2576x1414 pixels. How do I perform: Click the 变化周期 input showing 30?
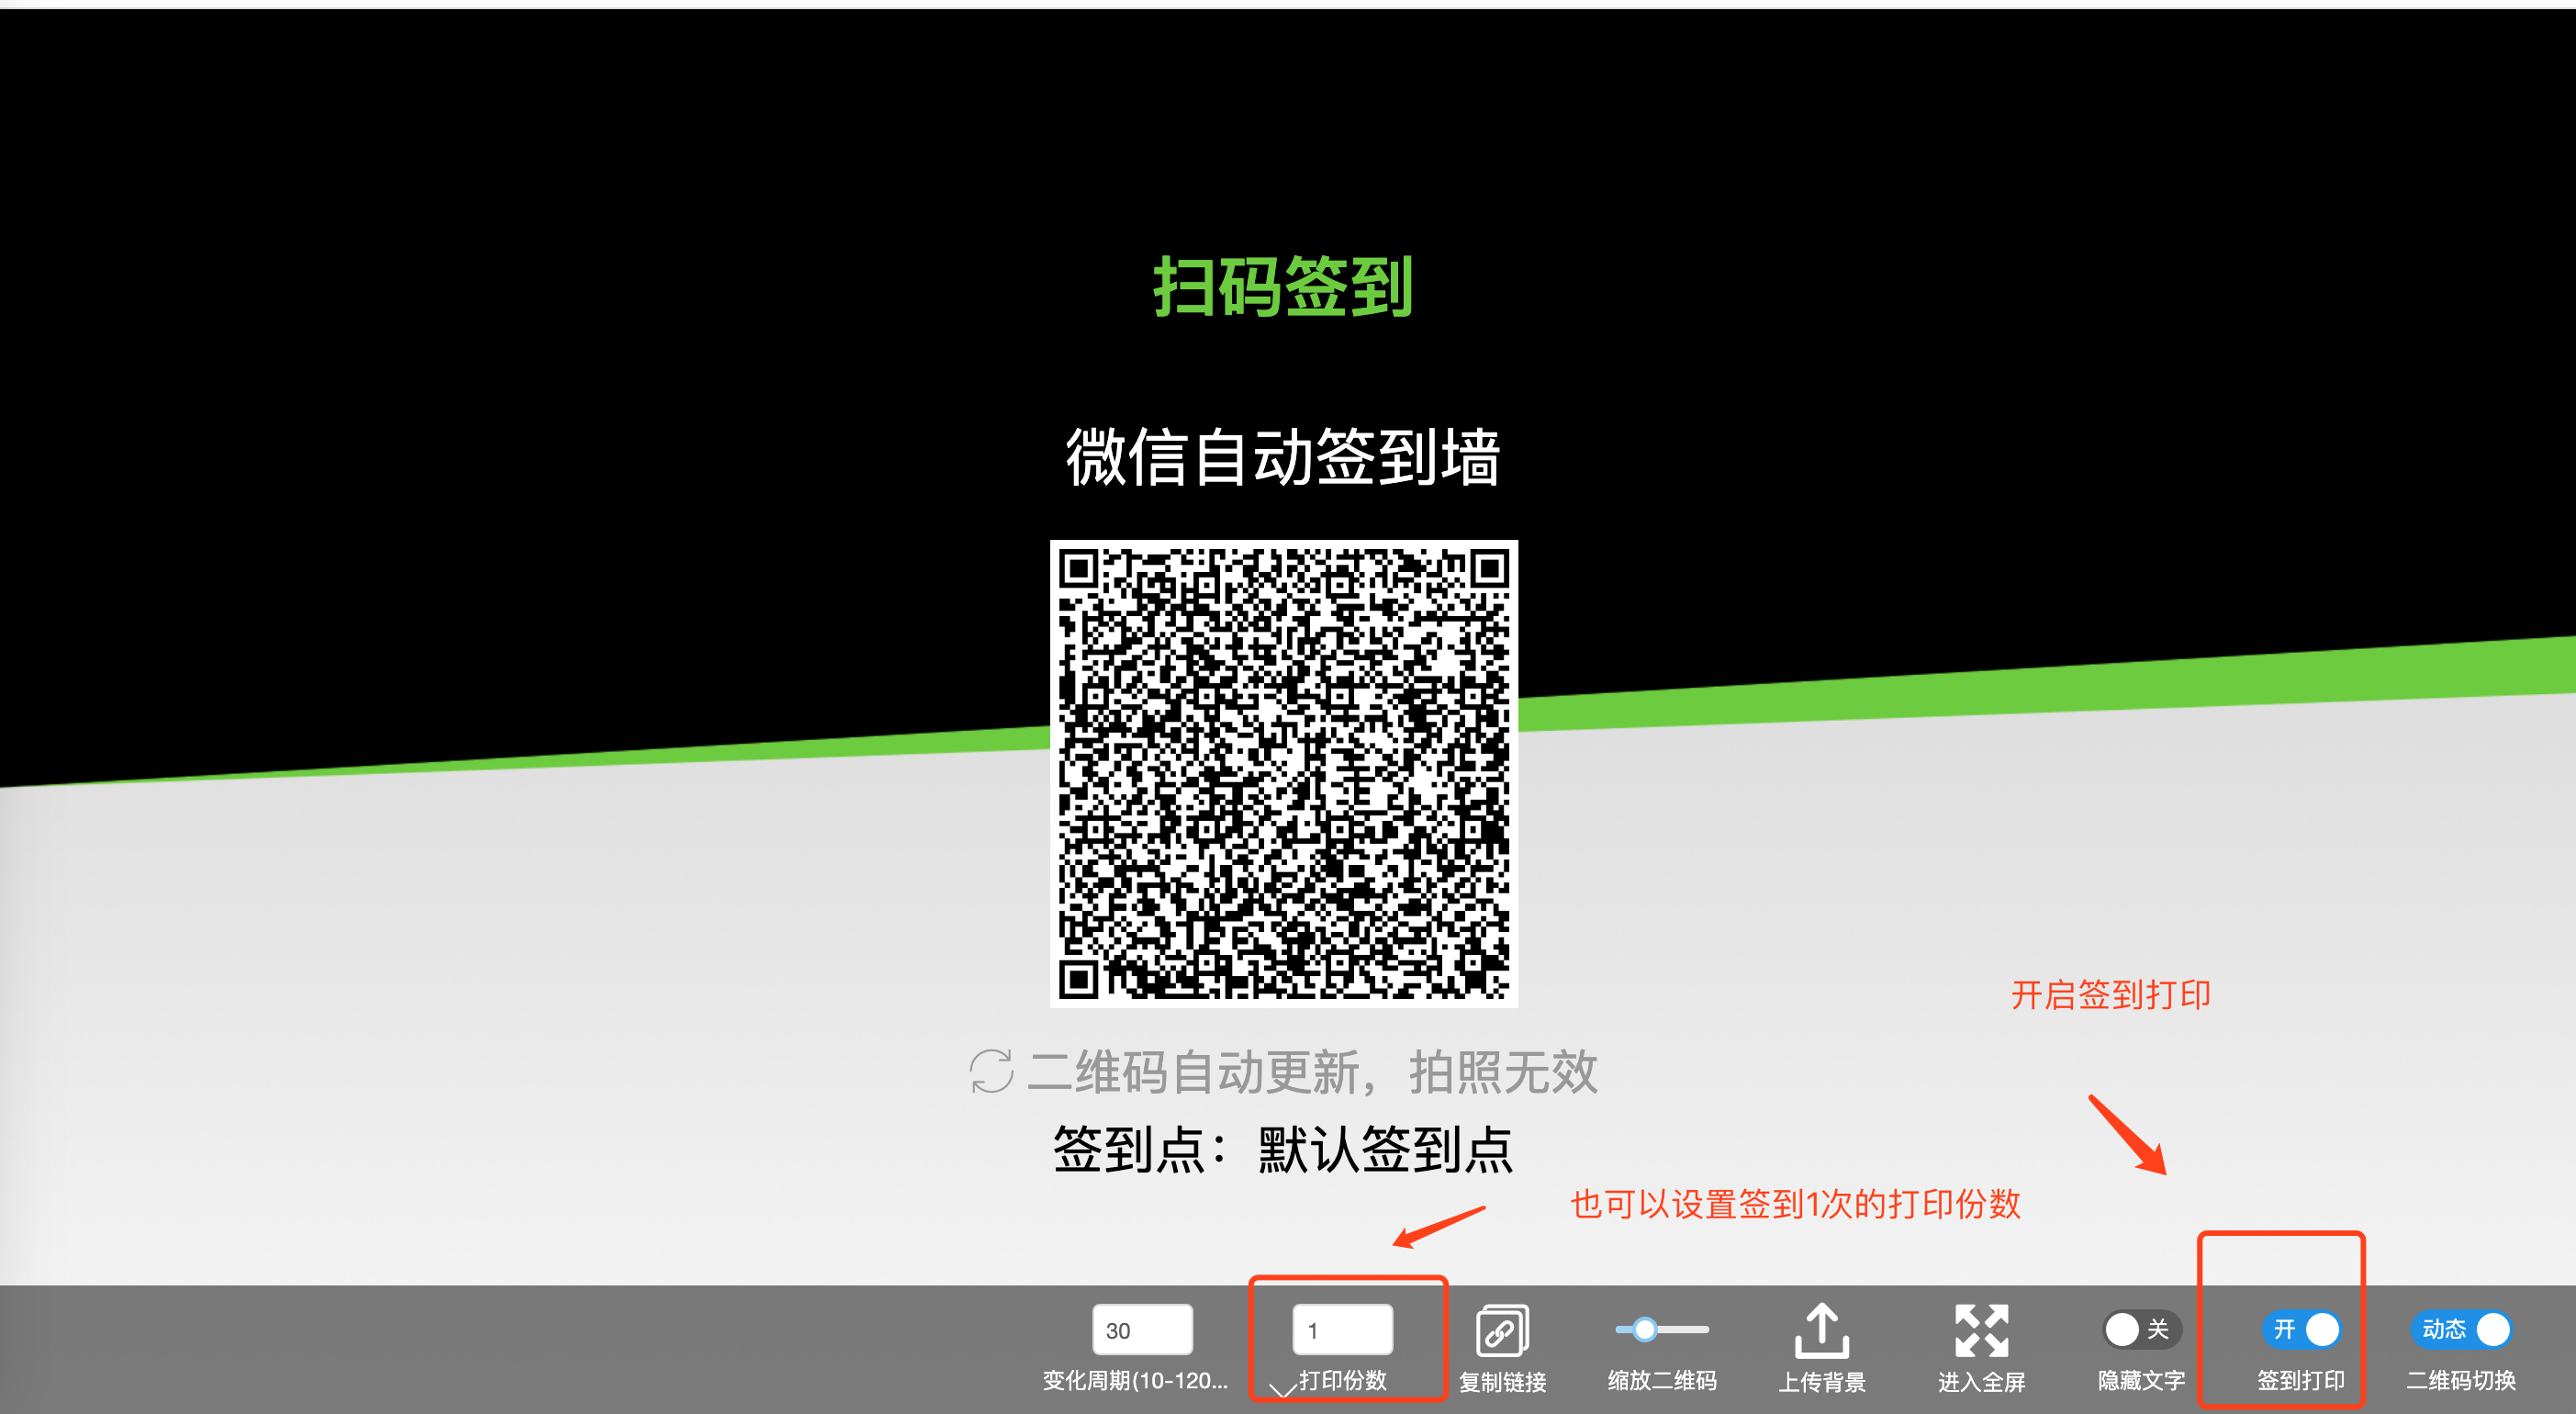click(1142, 1330)
